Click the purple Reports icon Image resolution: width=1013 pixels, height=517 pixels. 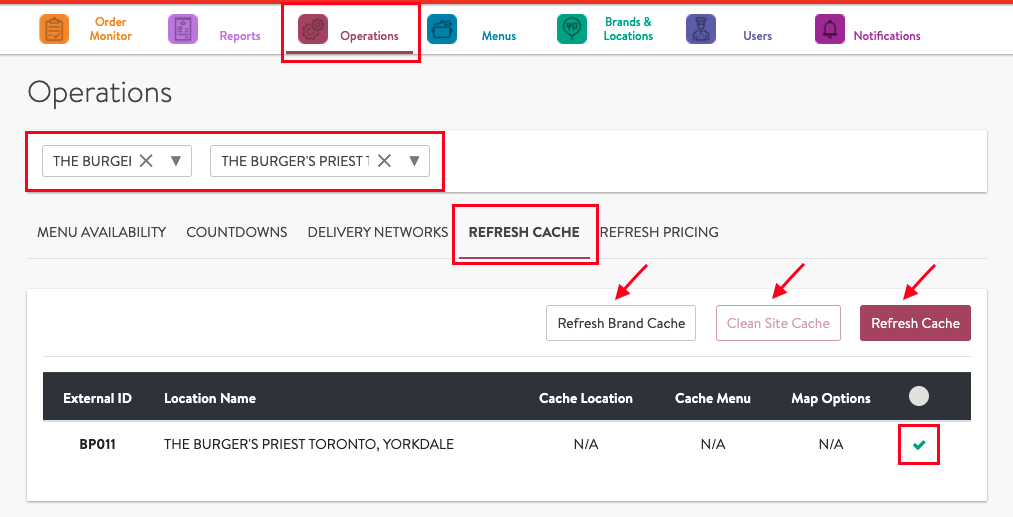point(183,29)
